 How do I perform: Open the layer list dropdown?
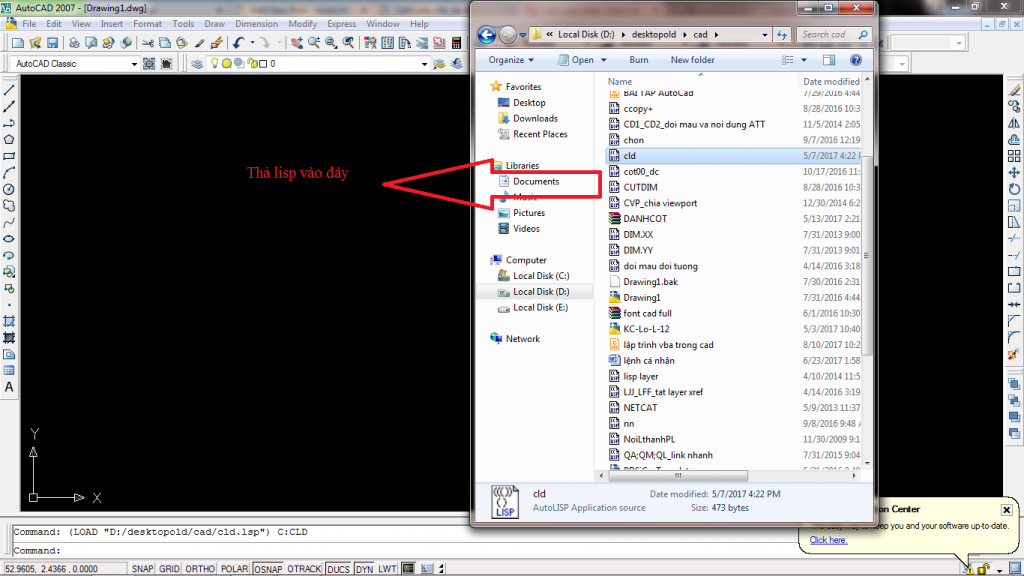point(424,64)
